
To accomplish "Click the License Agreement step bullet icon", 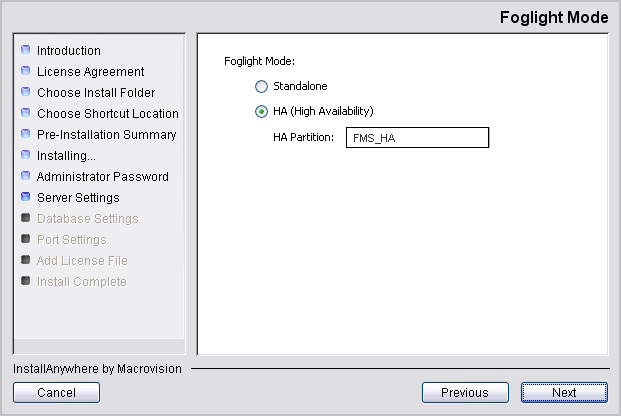I will coord(26,71).
